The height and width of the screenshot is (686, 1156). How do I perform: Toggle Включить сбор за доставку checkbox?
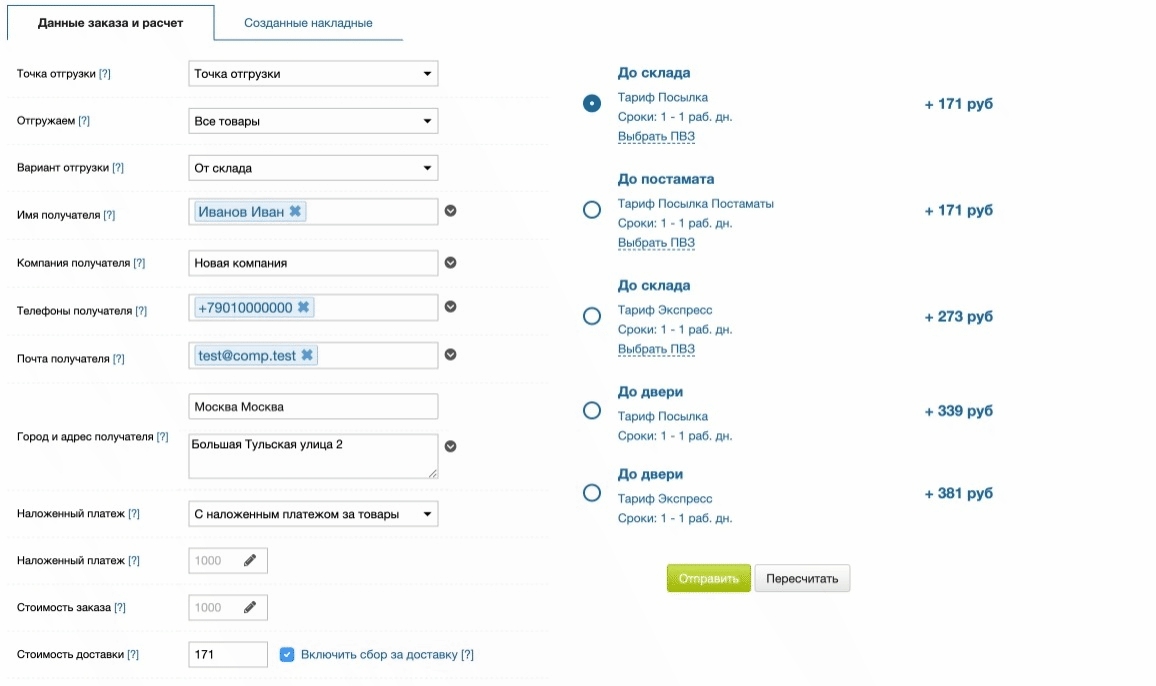click(287, 654)
